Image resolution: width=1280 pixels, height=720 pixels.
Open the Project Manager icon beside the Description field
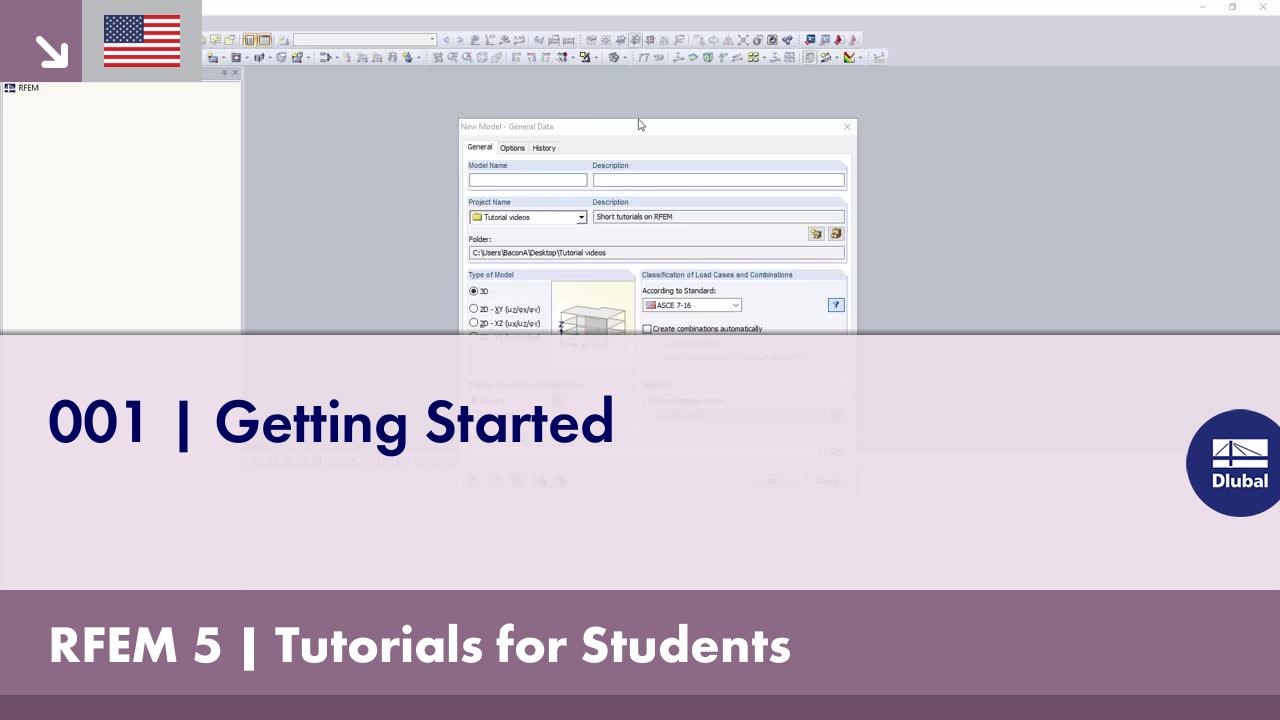836,233
